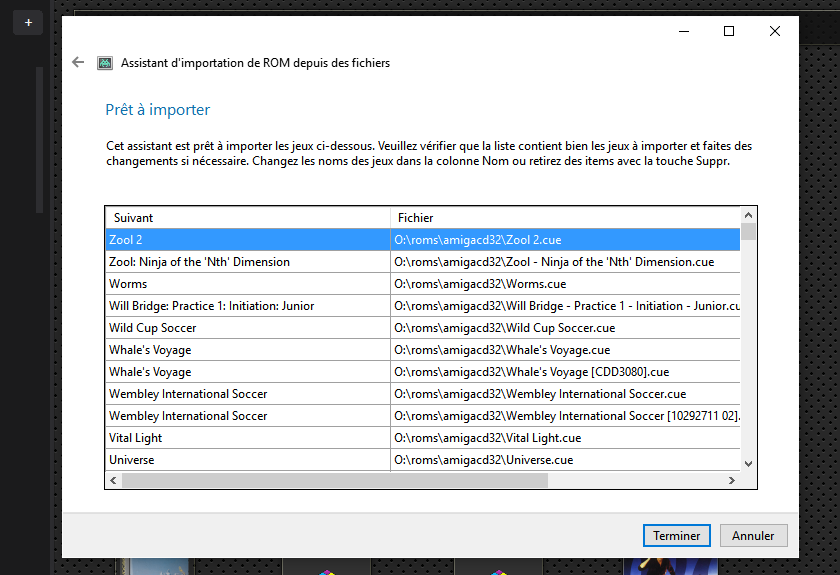Click the Universe.cue file path

pos(565,459)
